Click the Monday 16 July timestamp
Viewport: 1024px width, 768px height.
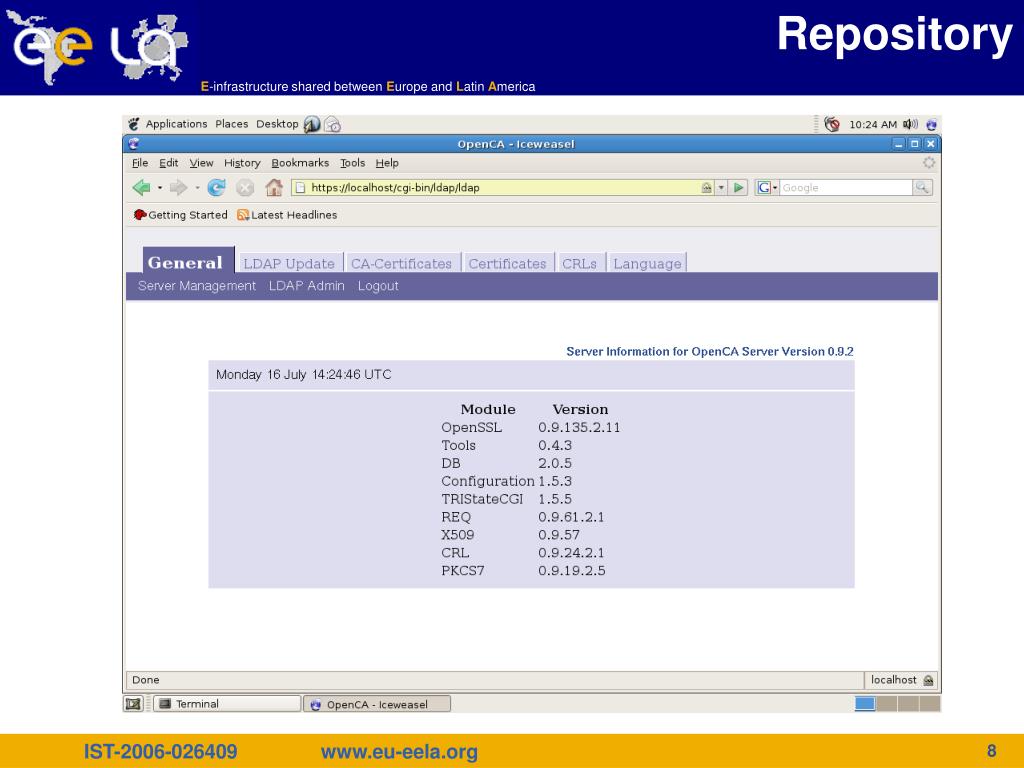coord(304,374)
